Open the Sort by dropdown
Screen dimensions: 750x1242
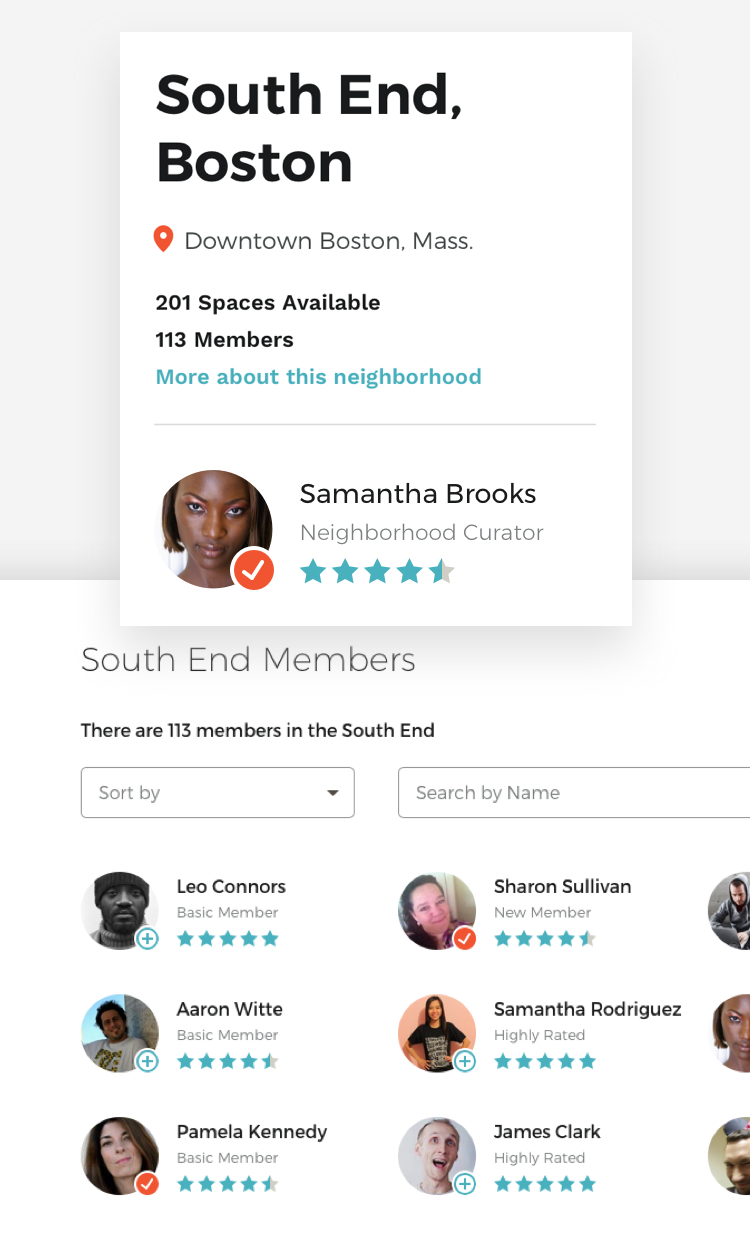[x=217, y=793]
